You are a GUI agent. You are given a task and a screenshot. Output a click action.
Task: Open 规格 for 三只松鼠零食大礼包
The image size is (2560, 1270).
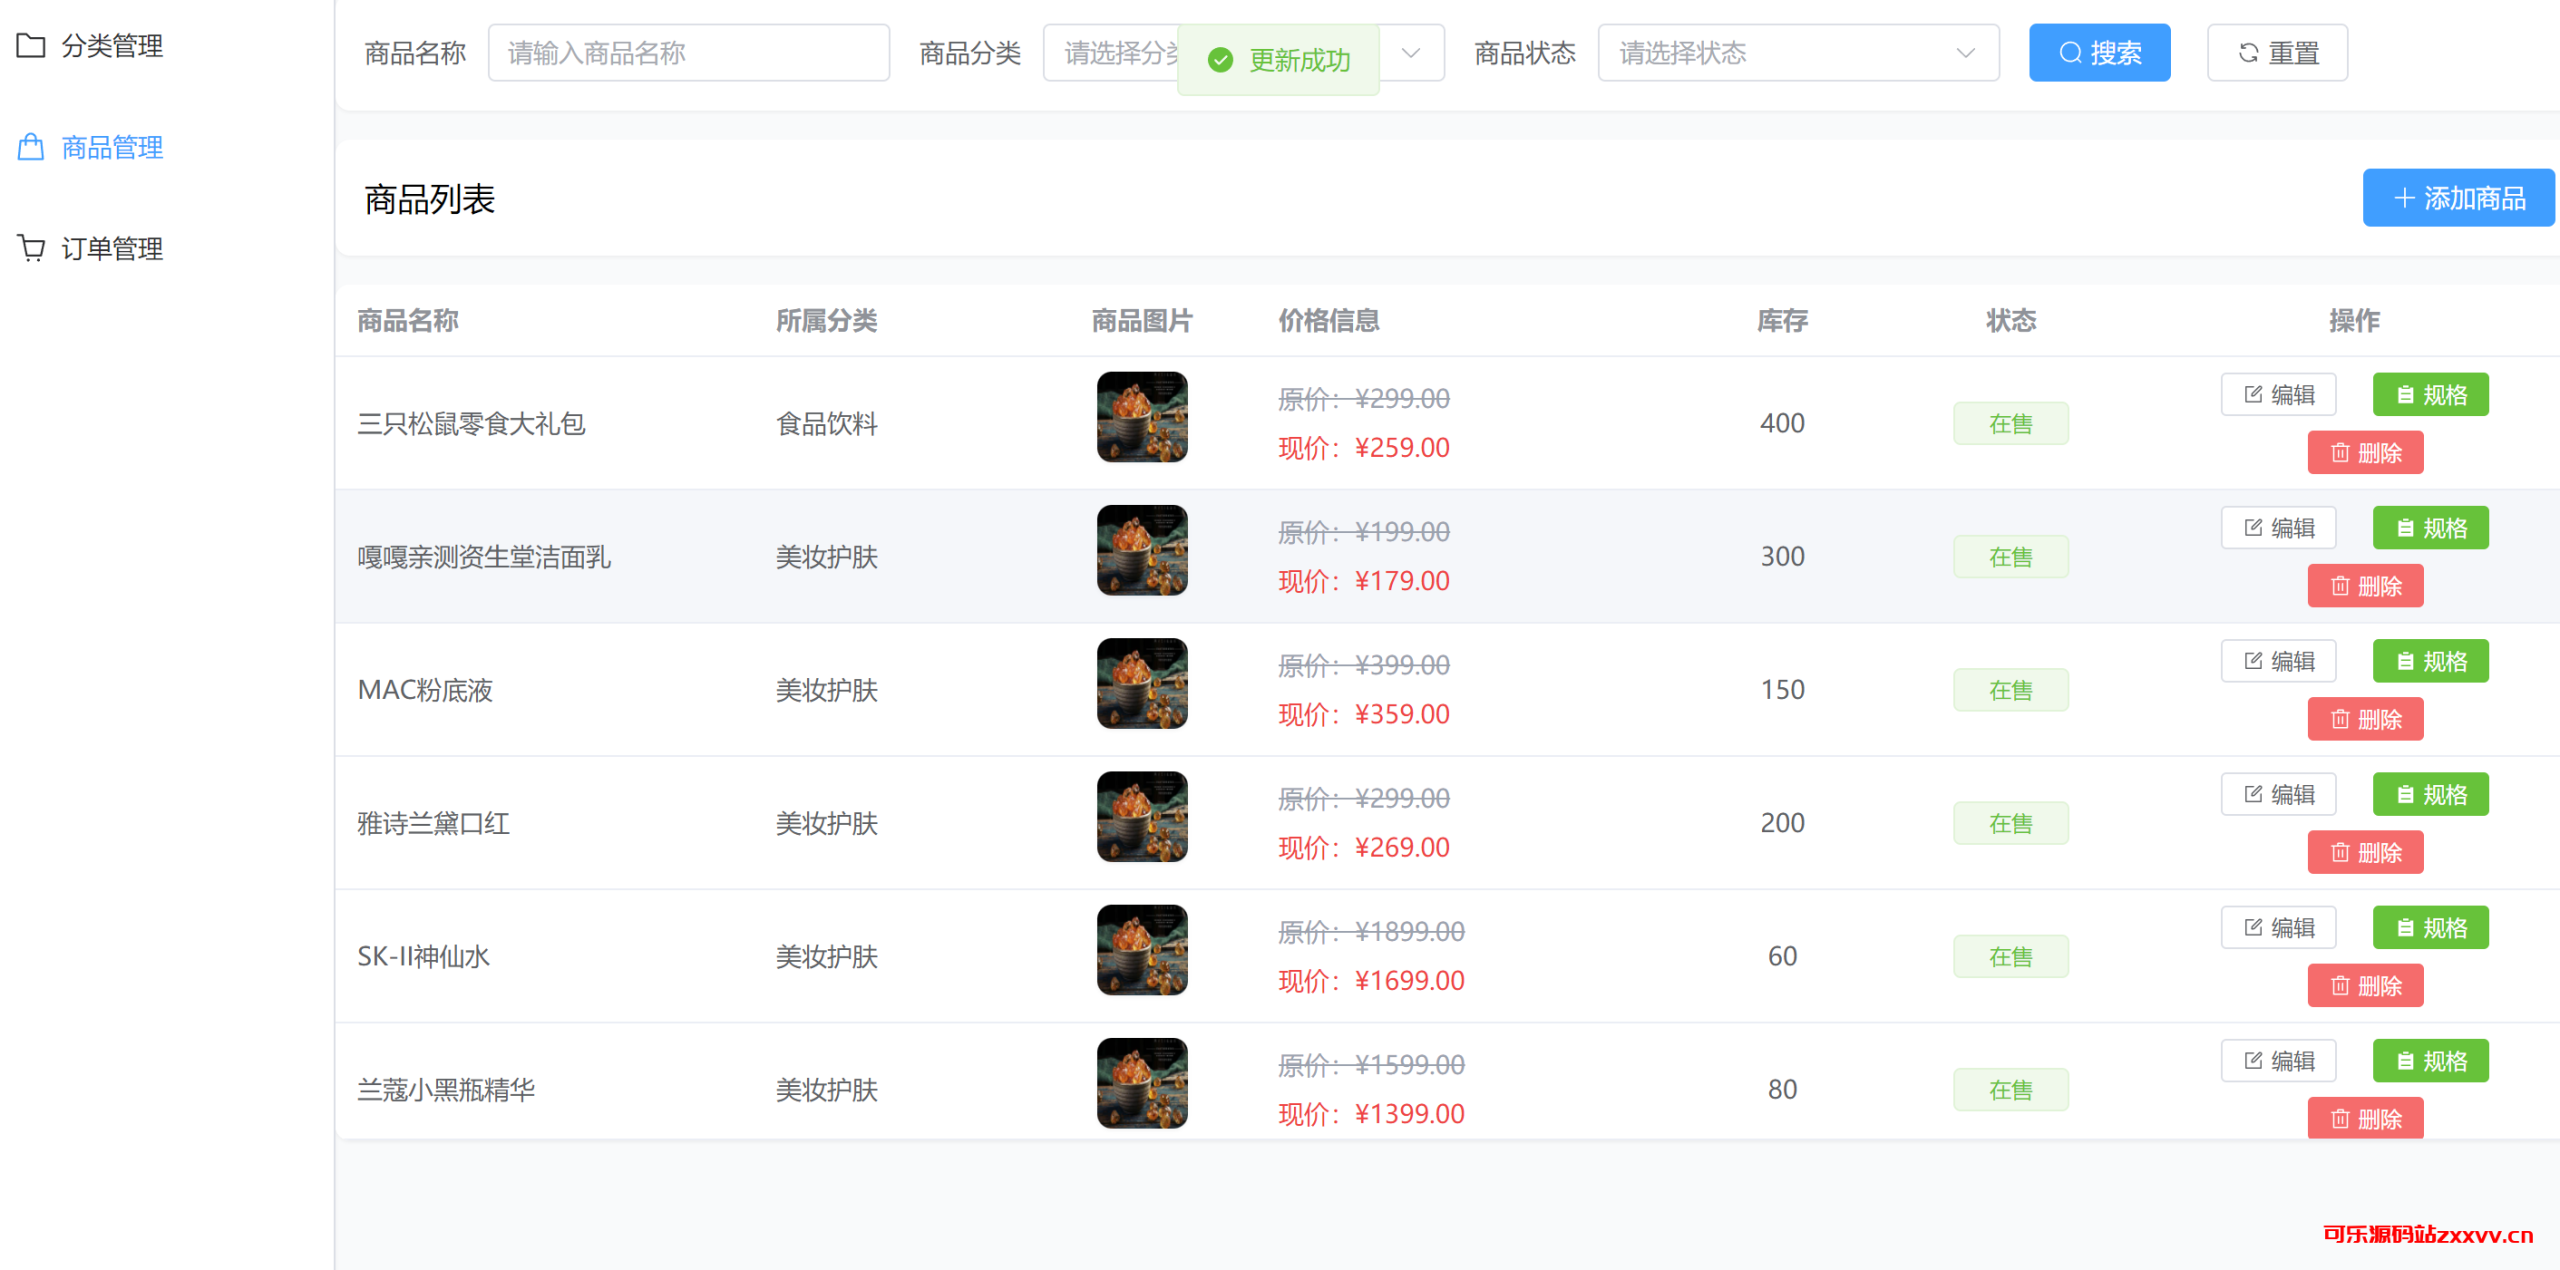[x=2430, y=395]
